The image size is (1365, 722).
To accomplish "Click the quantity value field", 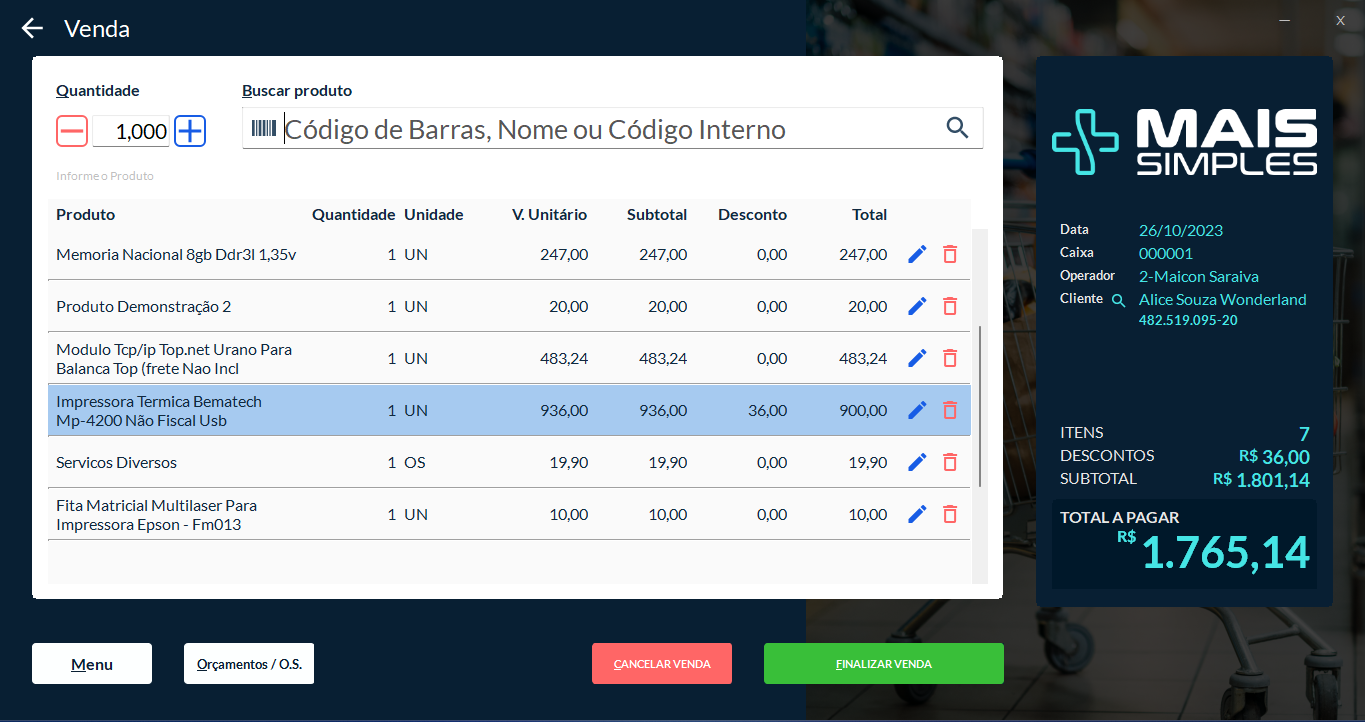I will [131, 132].
